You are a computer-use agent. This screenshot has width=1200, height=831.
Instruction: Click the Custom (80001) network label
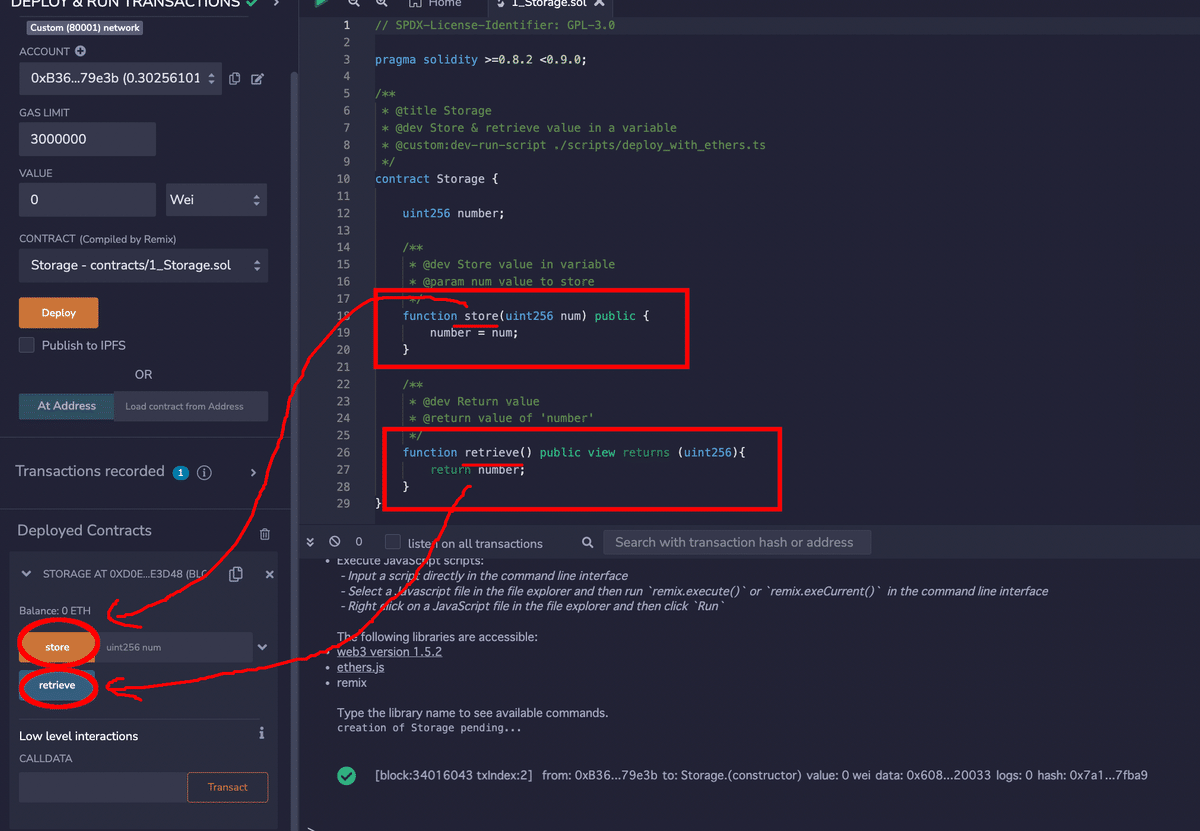(x=85, y=28)
